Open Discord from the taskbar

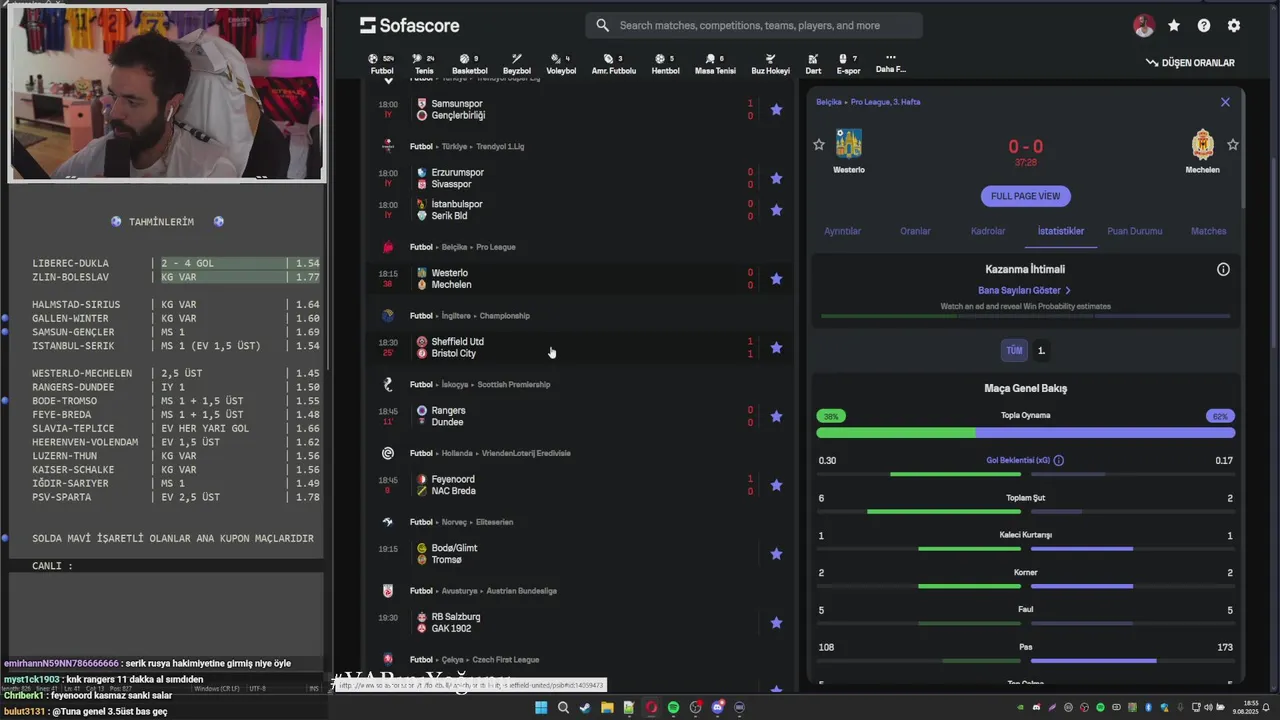pyautogui.click(x=717, y=708)
